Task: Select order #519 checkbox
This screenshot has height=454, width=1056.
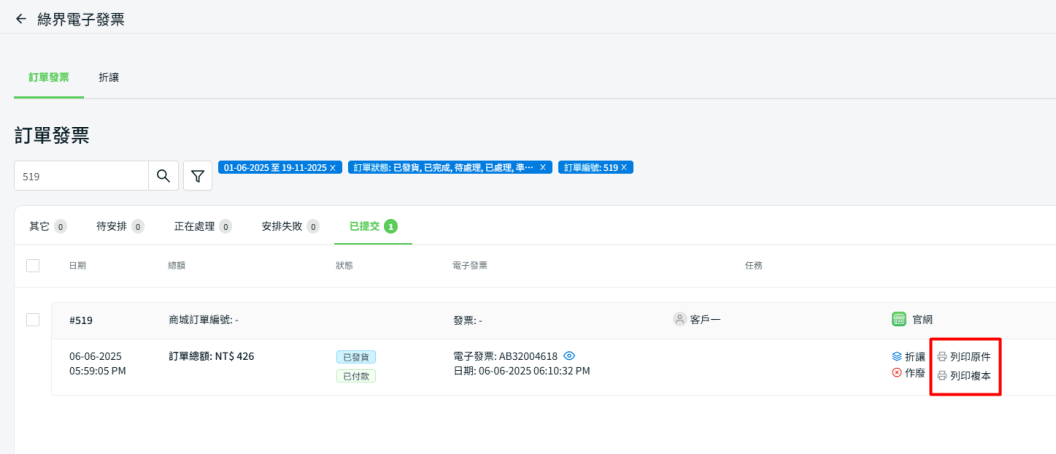Action: 33,319
